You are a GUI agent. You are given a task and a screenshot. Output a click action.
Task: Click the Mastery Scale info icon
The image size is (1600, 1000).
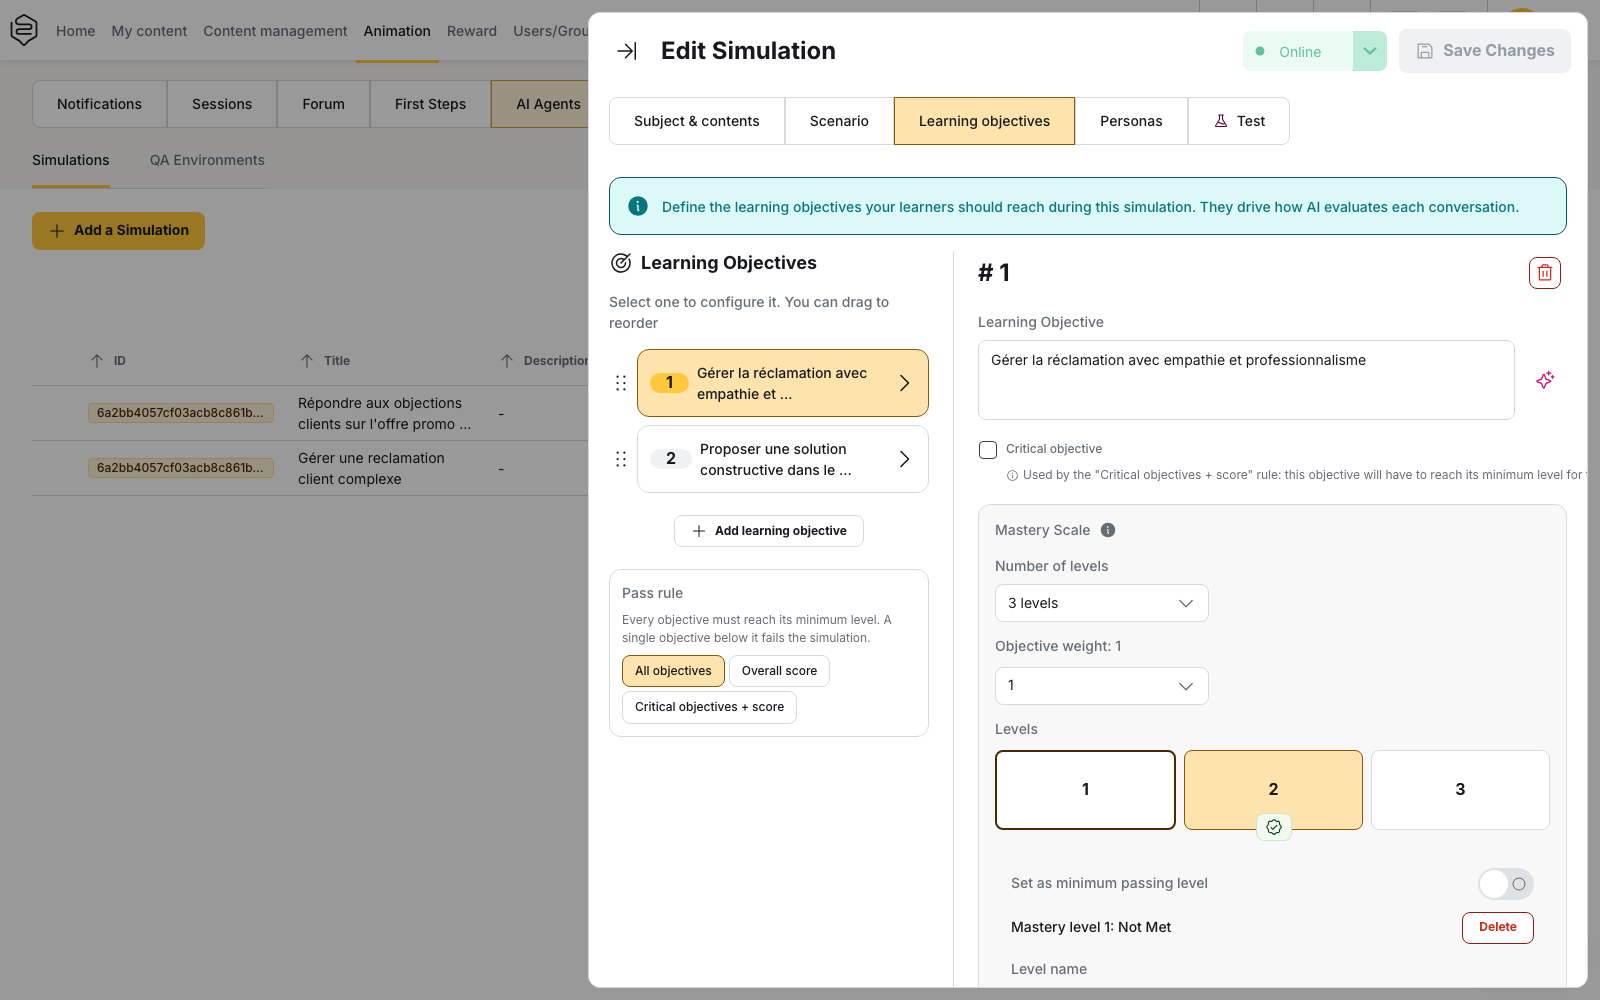(1108, 530)
